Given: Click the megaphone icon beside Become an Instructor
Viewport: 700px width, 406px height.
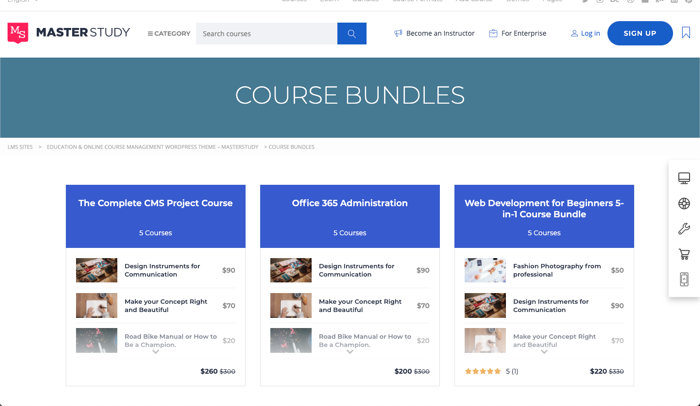Looking at the screenshot, I should (398, 33).
